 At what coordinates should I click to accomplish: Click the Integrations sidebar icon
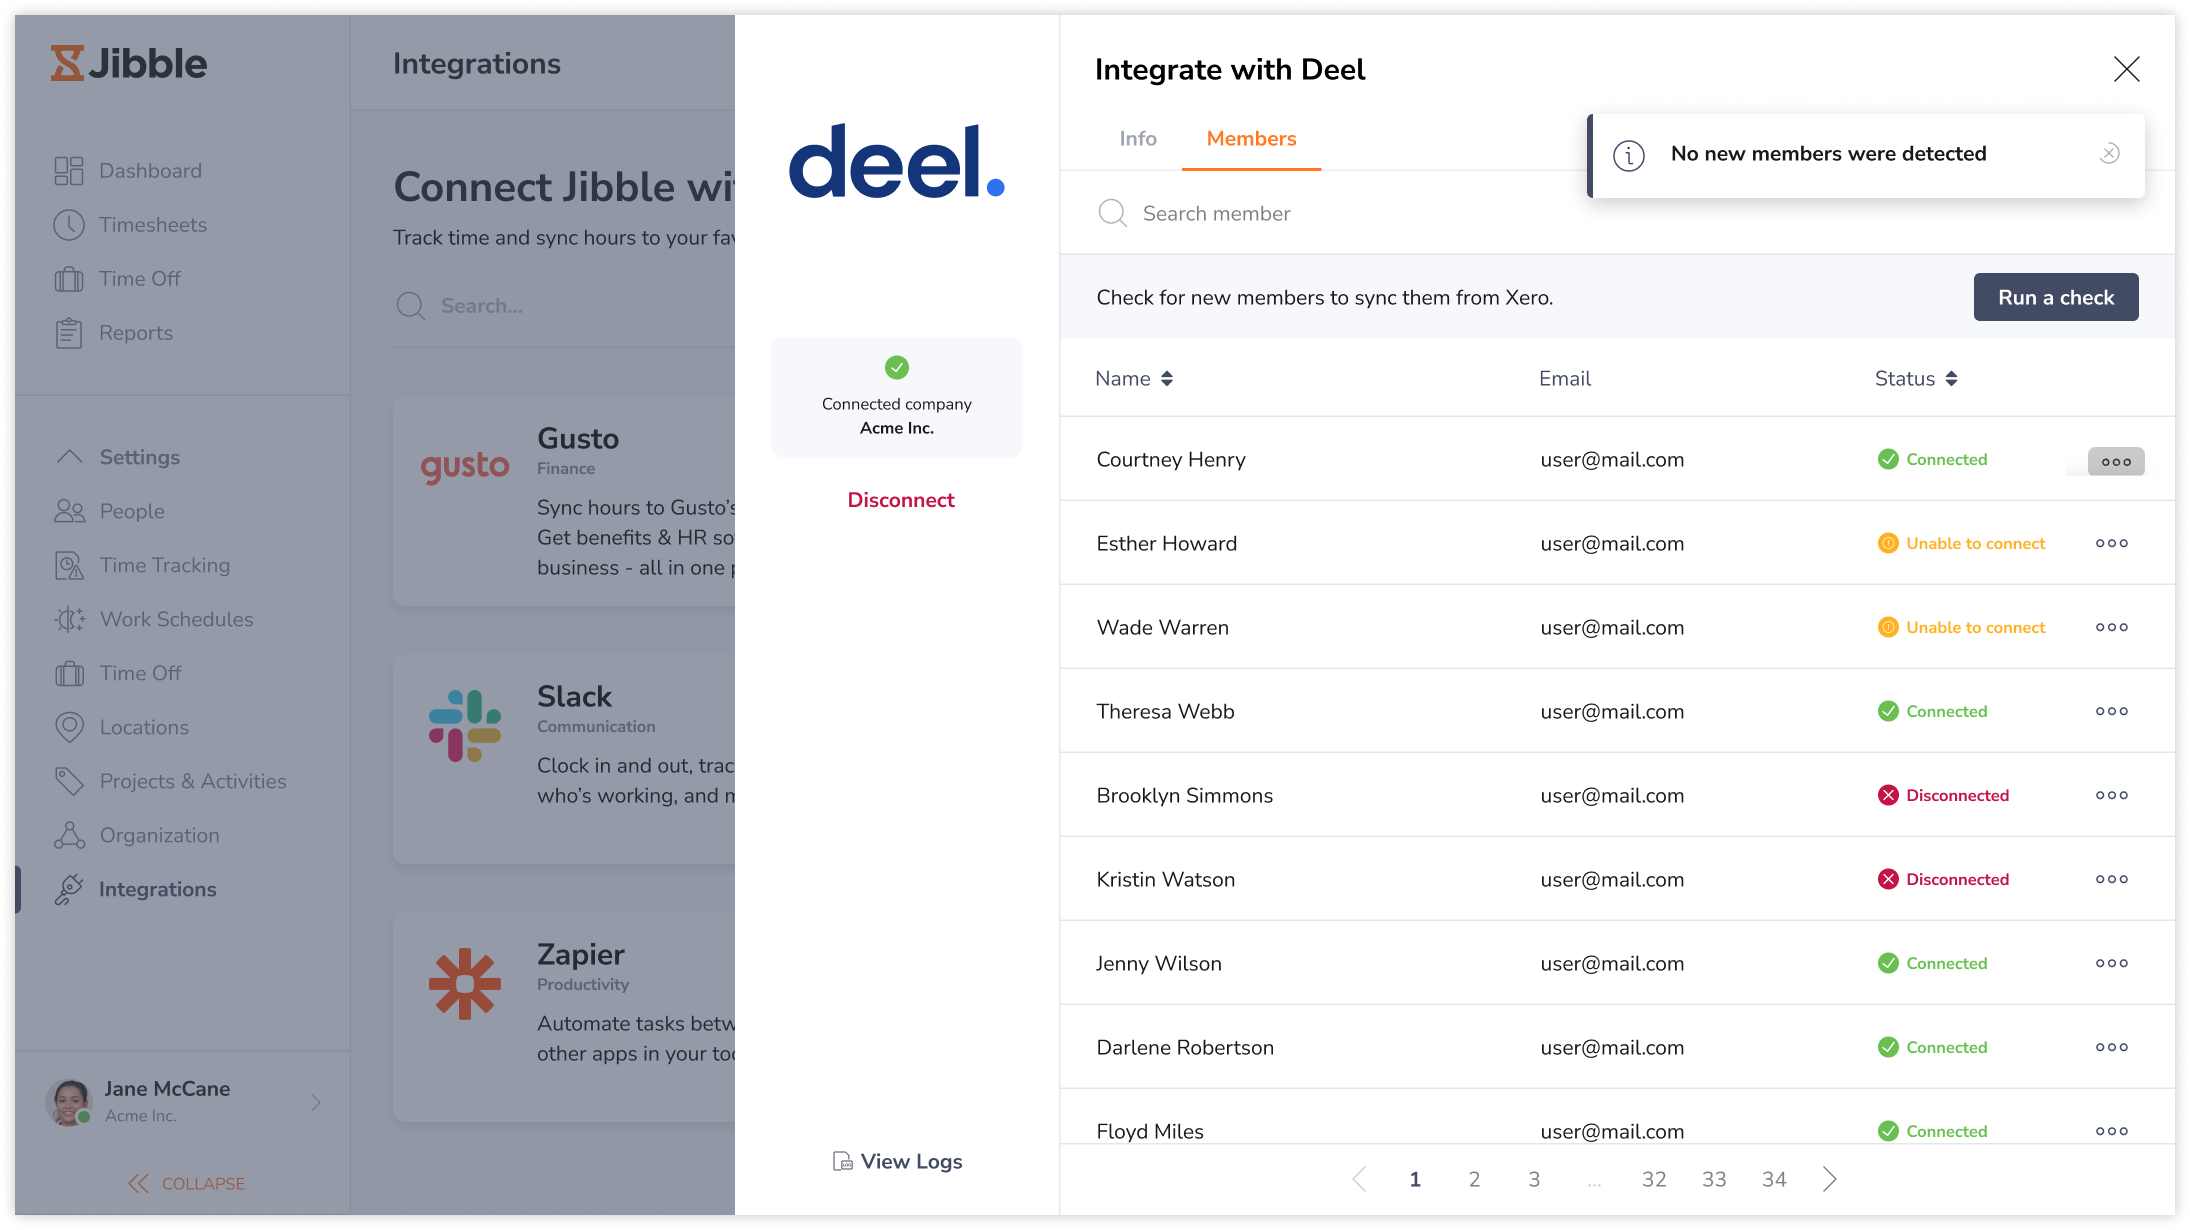tap(72, 889)
